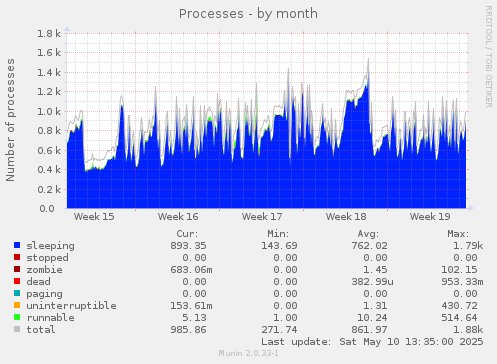Click the 'stopped' legend label
This screenshot has width=497, height=364.
pos(48,258)
